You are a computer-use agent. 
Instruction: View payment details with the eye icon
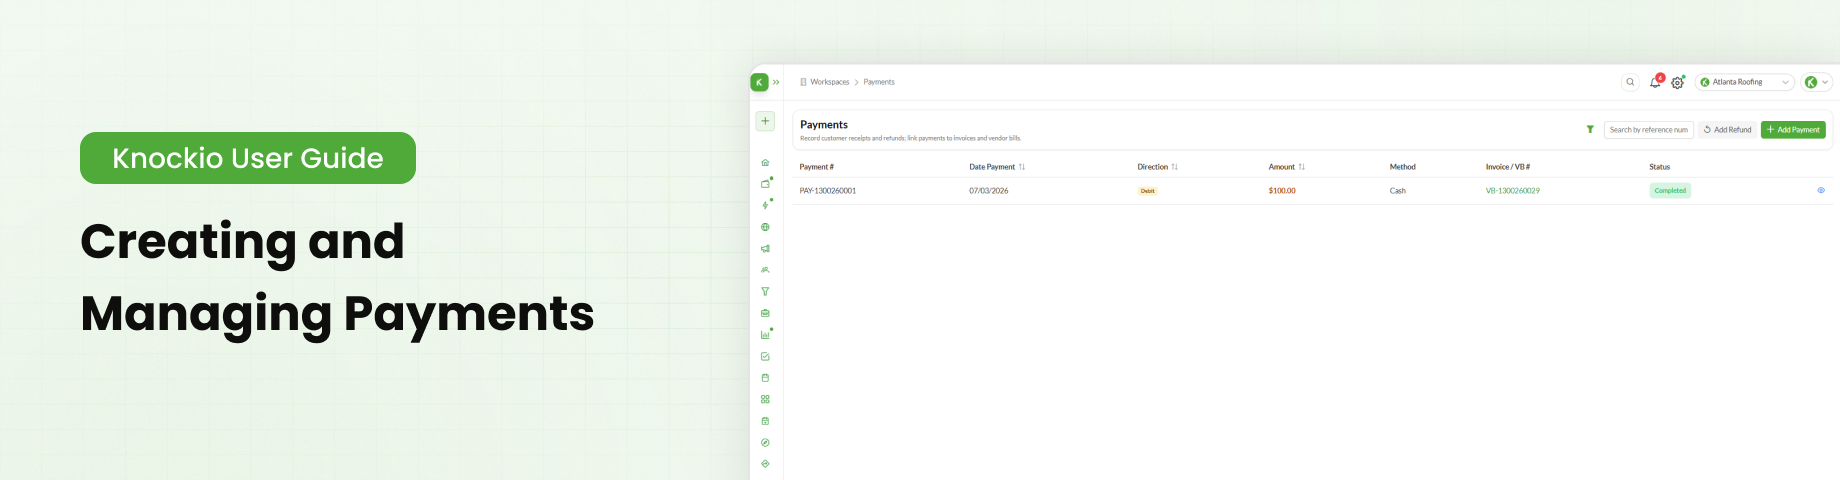click(1821, 190)
